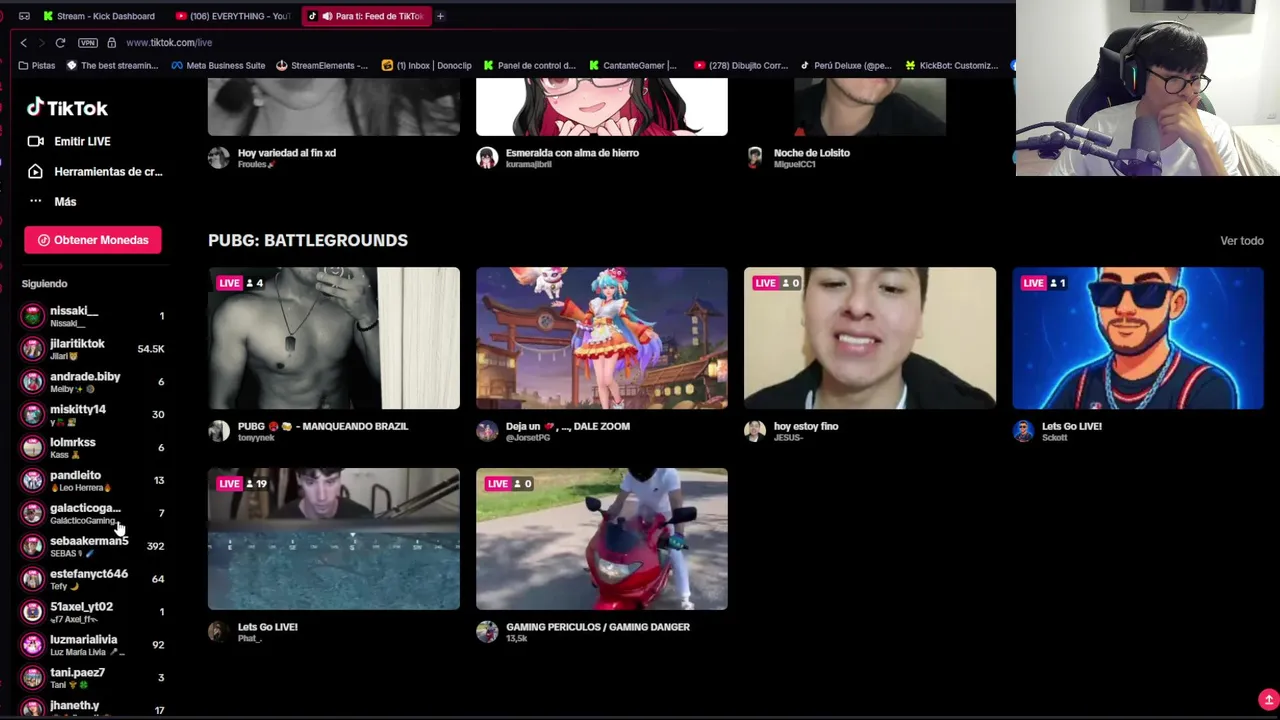Toggle the VPN badge in address bar
This screenshot has height=720, width=1280.
(x=88, y=43)
